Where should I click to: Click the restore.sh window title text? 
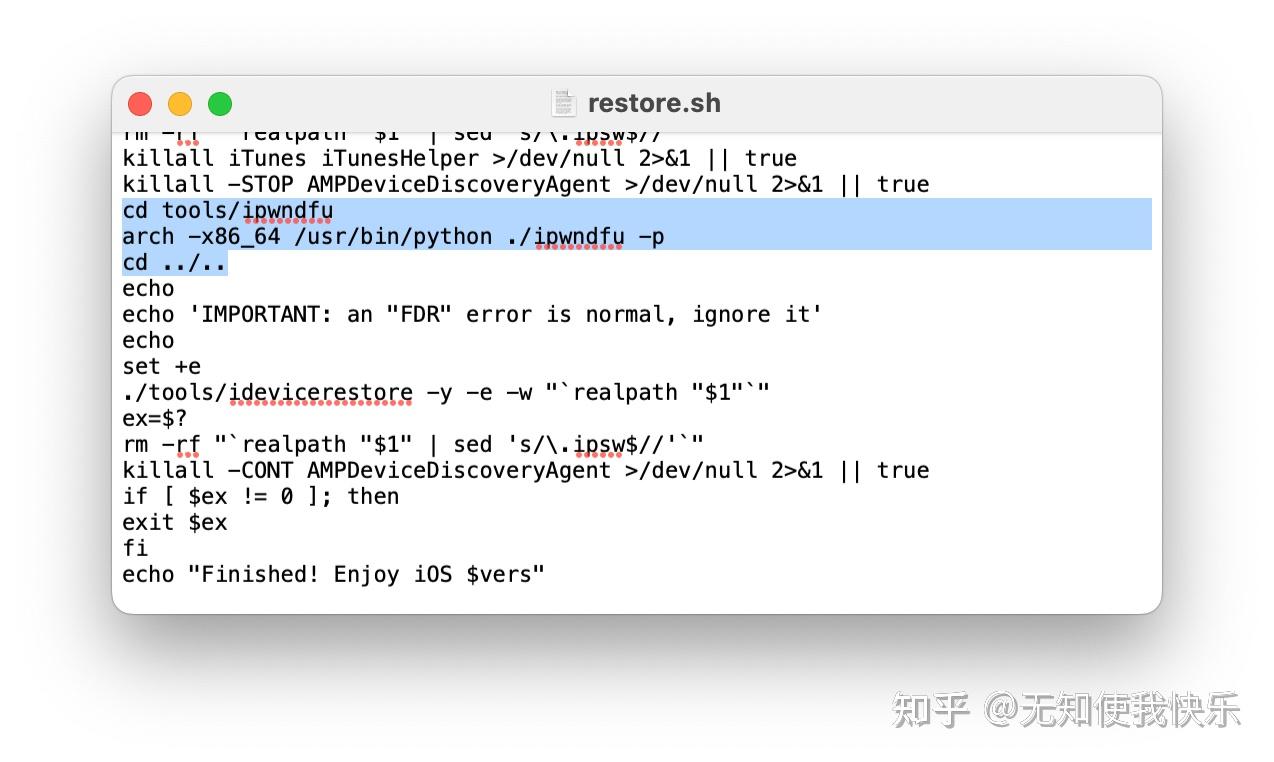pyautogui.click(x=654, y=103)
